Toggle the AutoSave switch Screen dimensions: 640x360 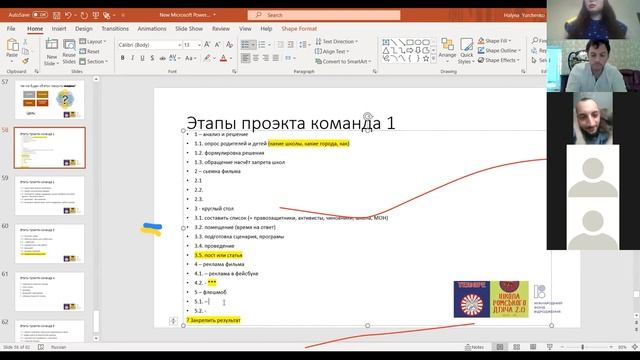[x=40, y=15]
